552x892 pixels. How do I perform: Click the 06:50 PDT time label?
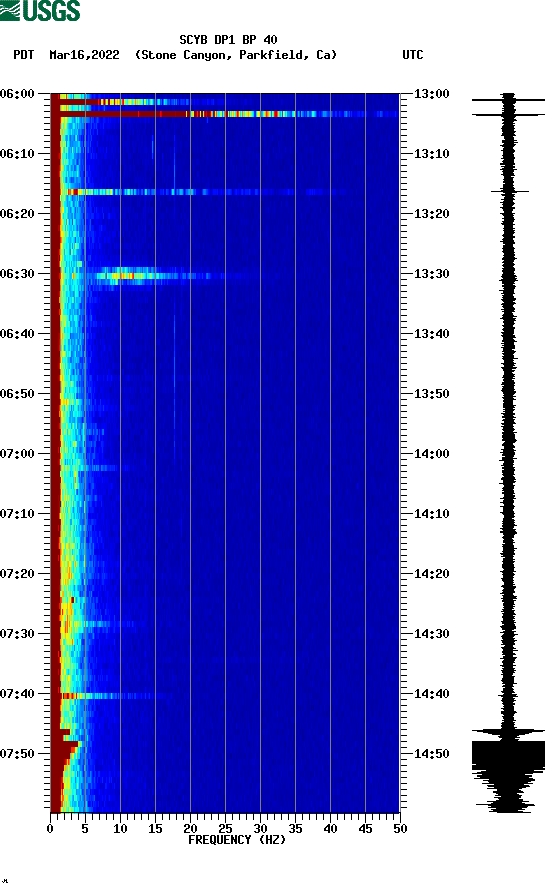(x=17, y=394)
